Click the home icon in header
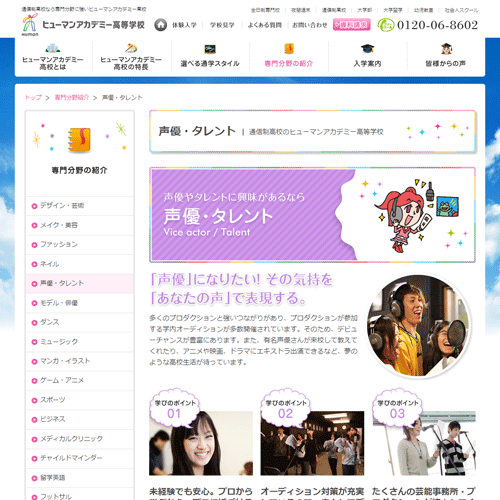This screenshot has width=500, height=500. pyautogui.click(x=160, y=25)
